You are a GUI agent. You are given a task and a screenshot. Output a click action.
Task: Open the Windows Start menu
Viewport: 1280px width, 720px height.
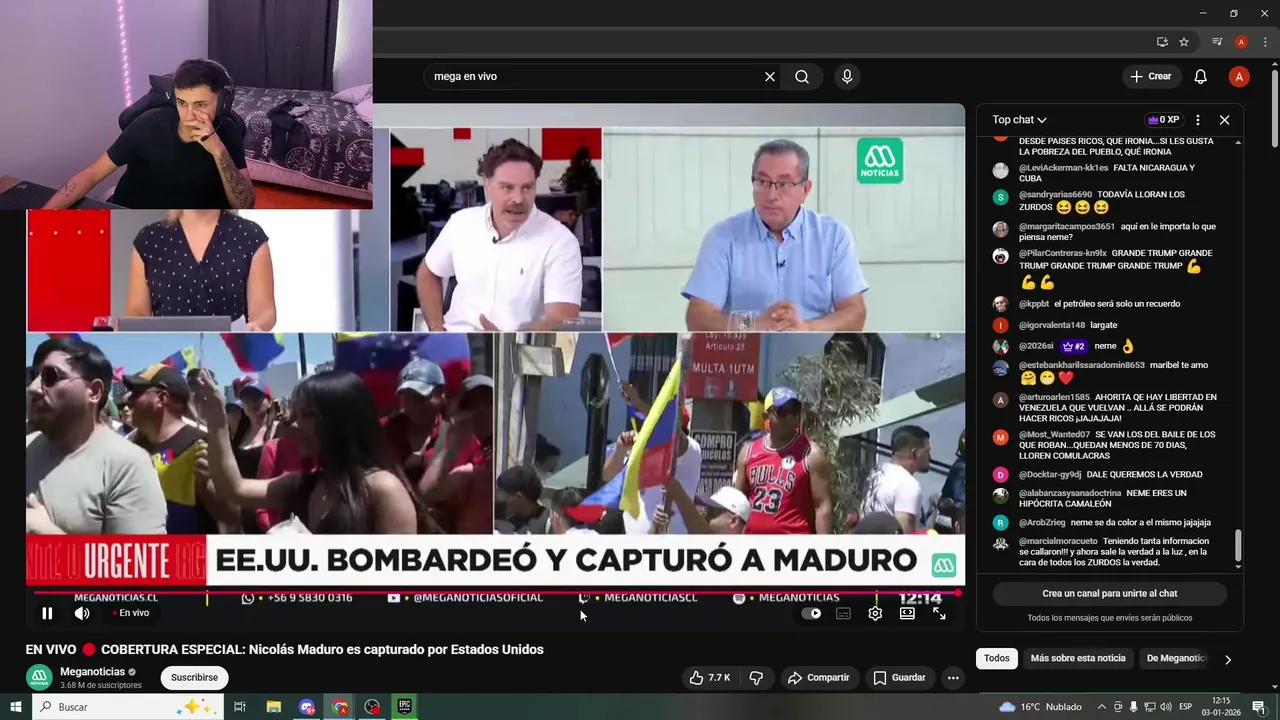click(x=15, y=707)
